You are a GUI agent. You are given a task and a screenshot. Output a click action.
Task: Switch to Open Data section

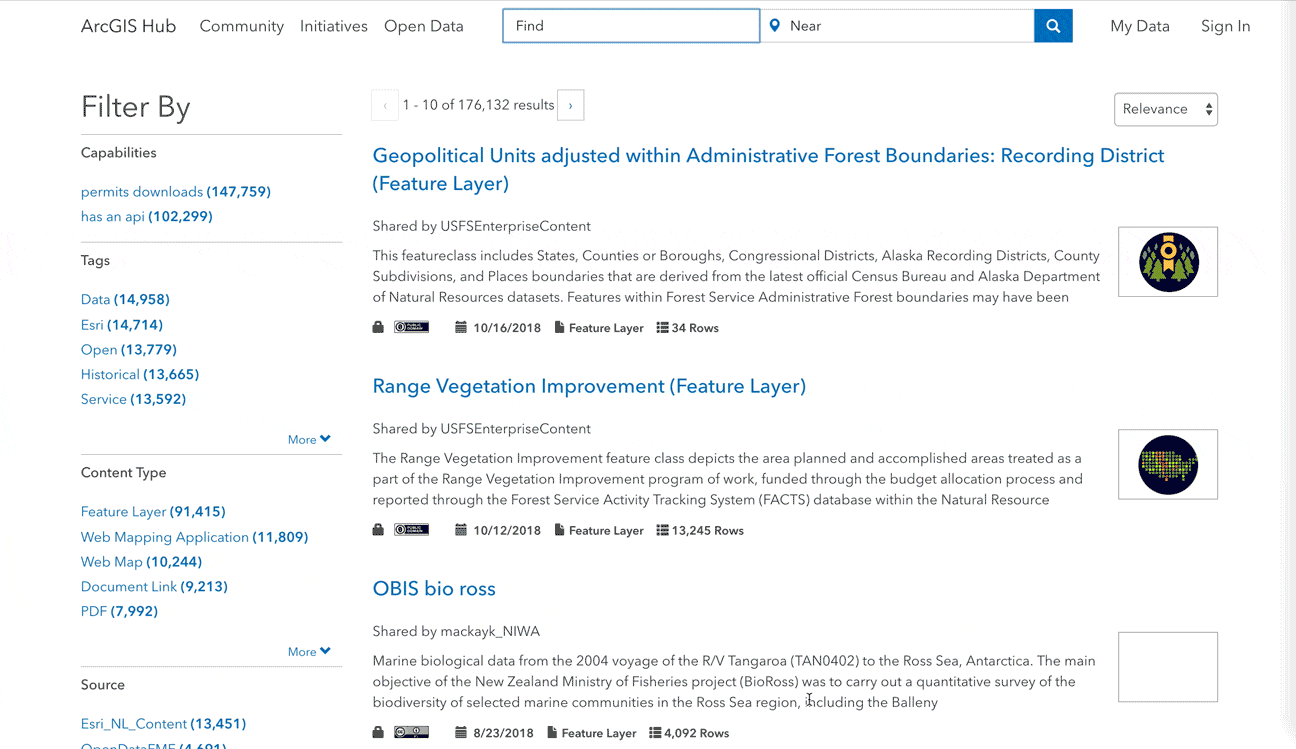coord(423,26)
